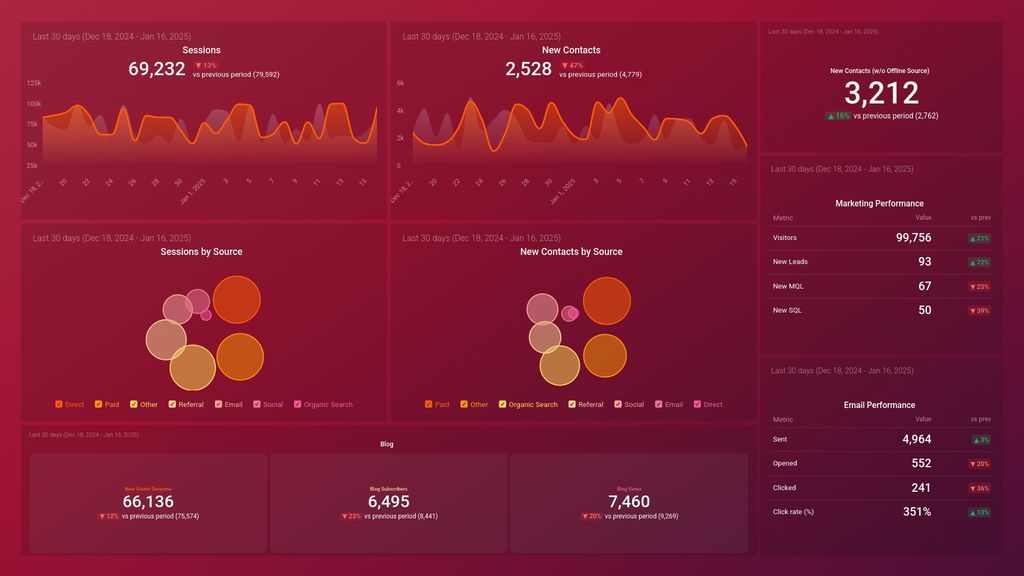The height and width of the screenshot is (576, 1024).
Task: Click the 125k label on Sessions chart axis
Action: (x=34, y=83)
